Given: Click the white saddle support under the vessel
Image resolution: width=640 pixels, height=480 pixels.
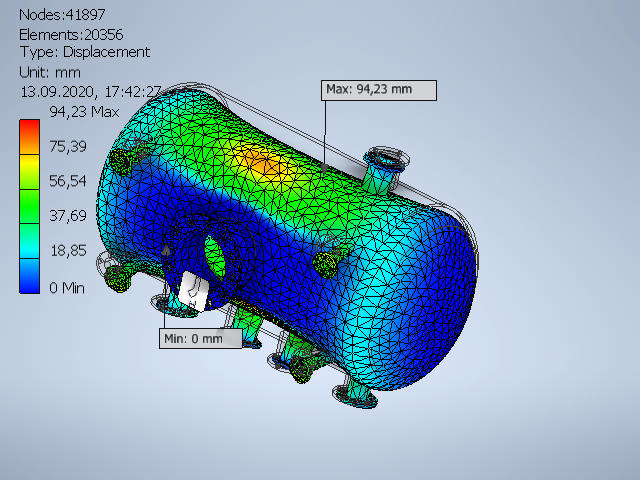Looking at the screenshot, I should pyautogui.click(x=194, y=290).
